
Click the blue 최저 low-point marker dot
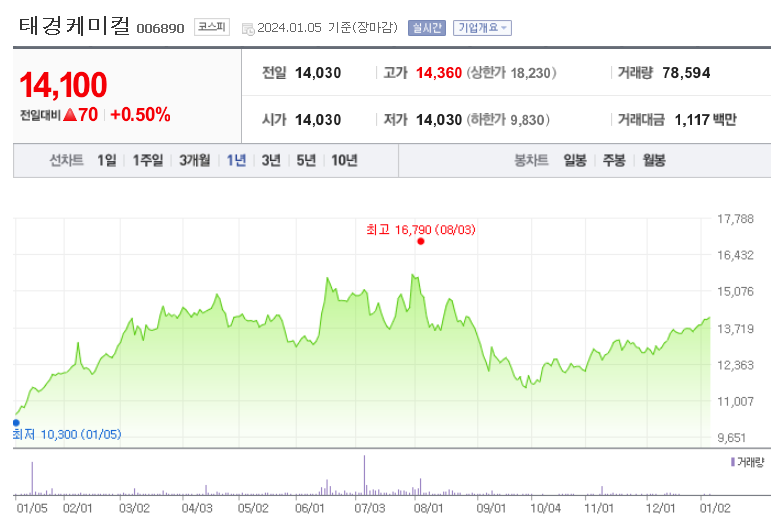pos(16,422)
